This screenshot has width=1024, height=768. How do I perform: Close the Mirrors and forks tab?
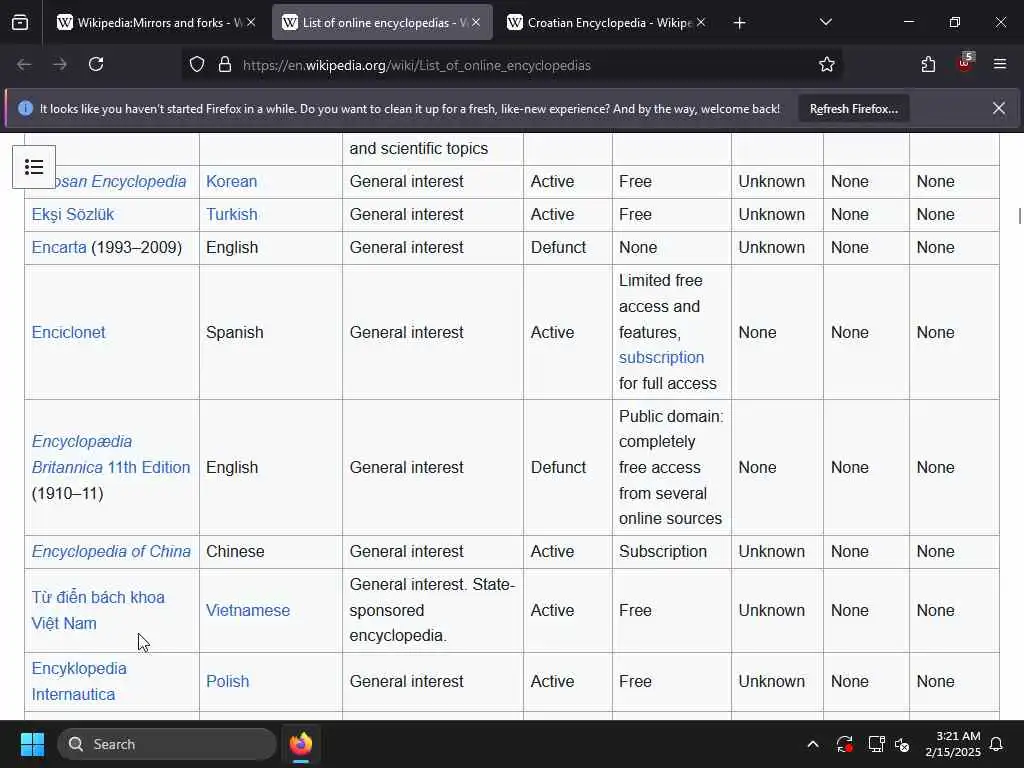click(251, 23)
